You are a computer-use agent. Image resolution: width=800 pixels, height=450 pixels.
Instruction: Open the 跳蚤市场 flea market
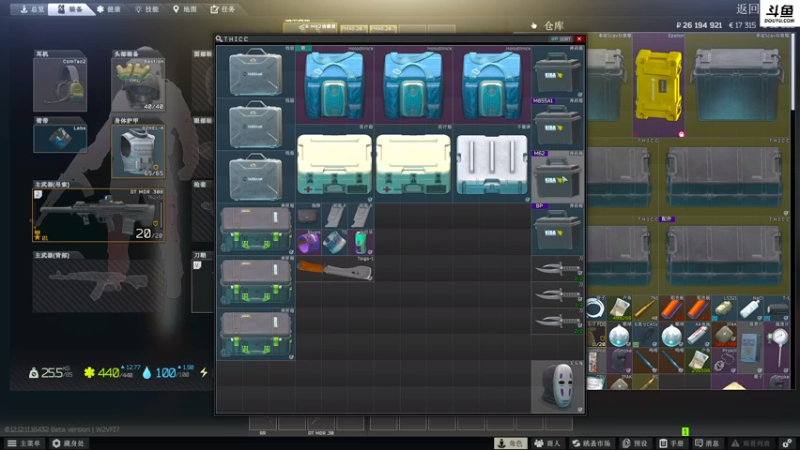591,443
